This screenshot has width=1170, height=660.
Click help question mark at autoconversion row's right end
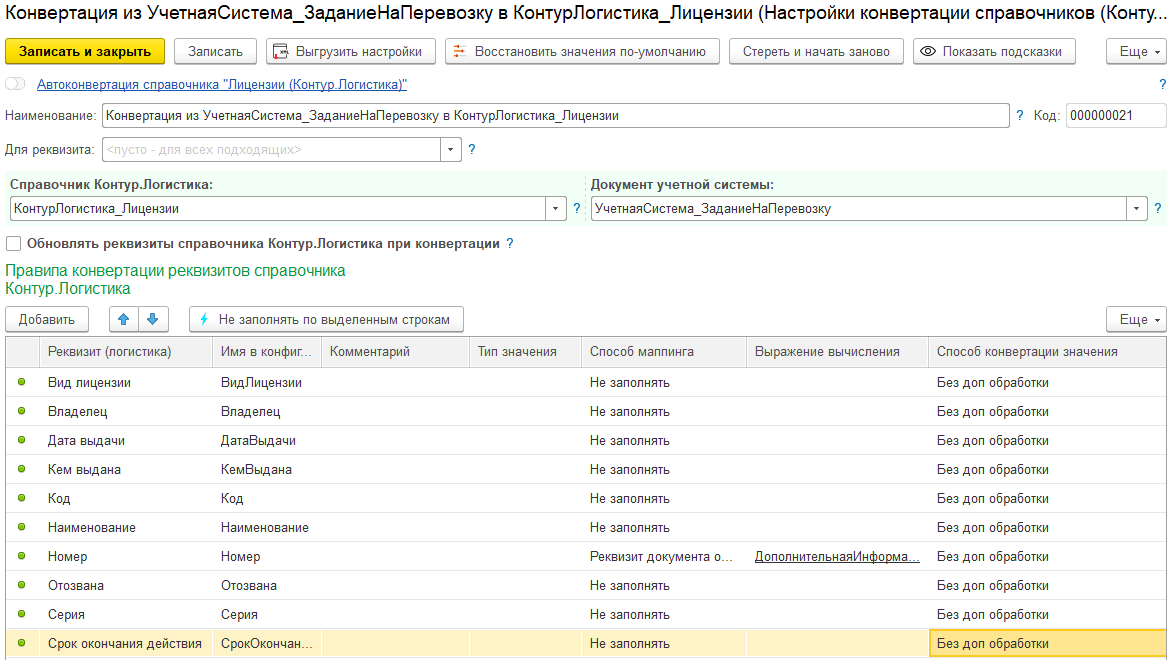pos(1162,84)
